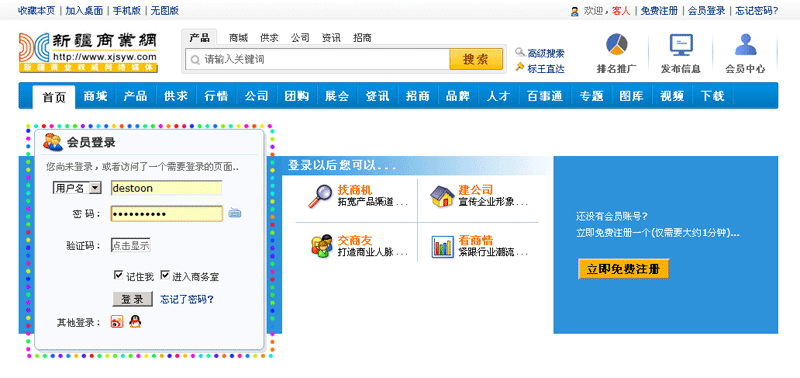Open 发布信息 monitor icon

tap(681, 45)
